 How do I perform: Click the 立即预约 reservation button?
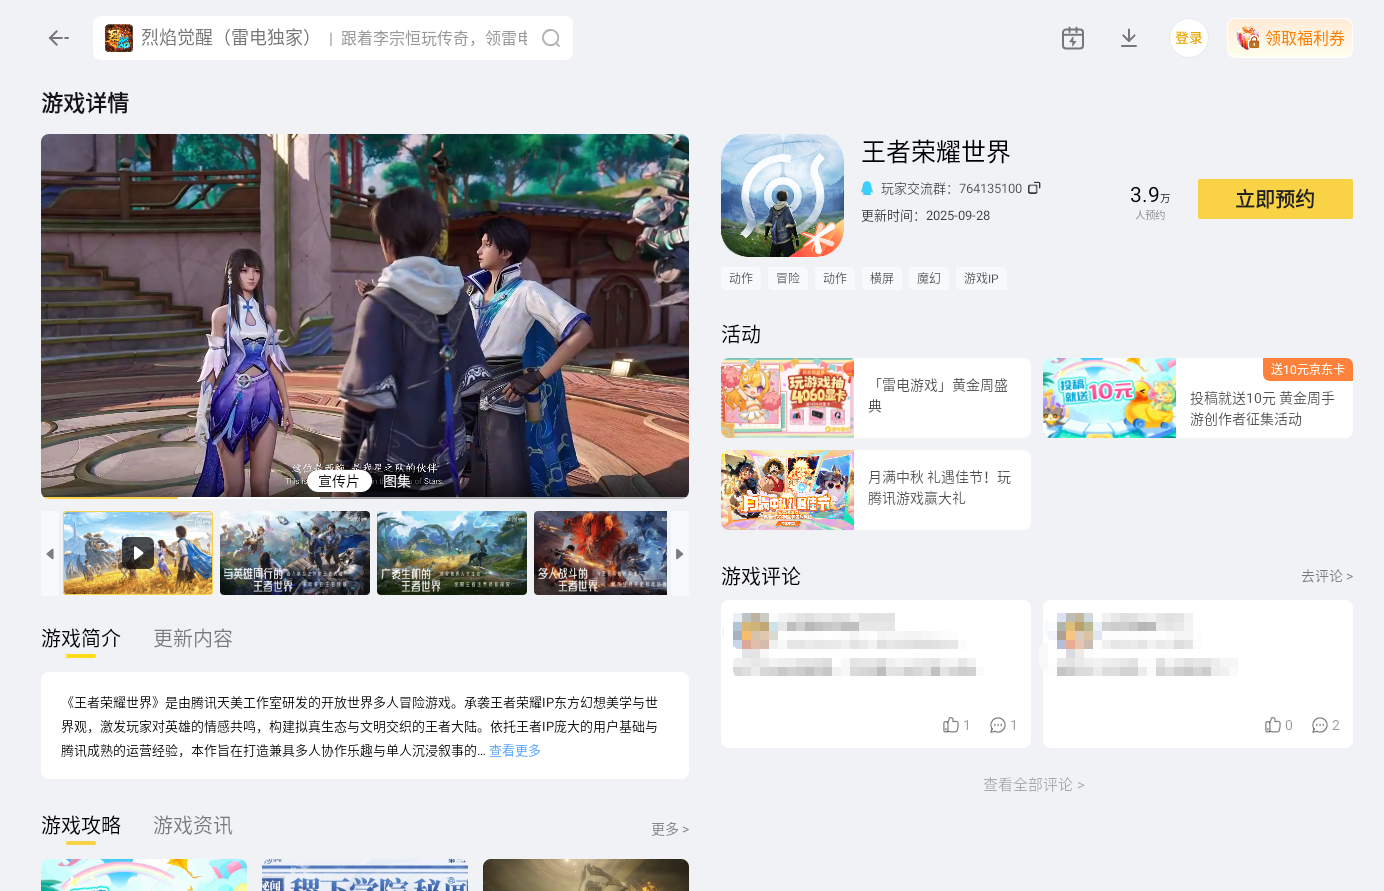[x=1274, y=199]
